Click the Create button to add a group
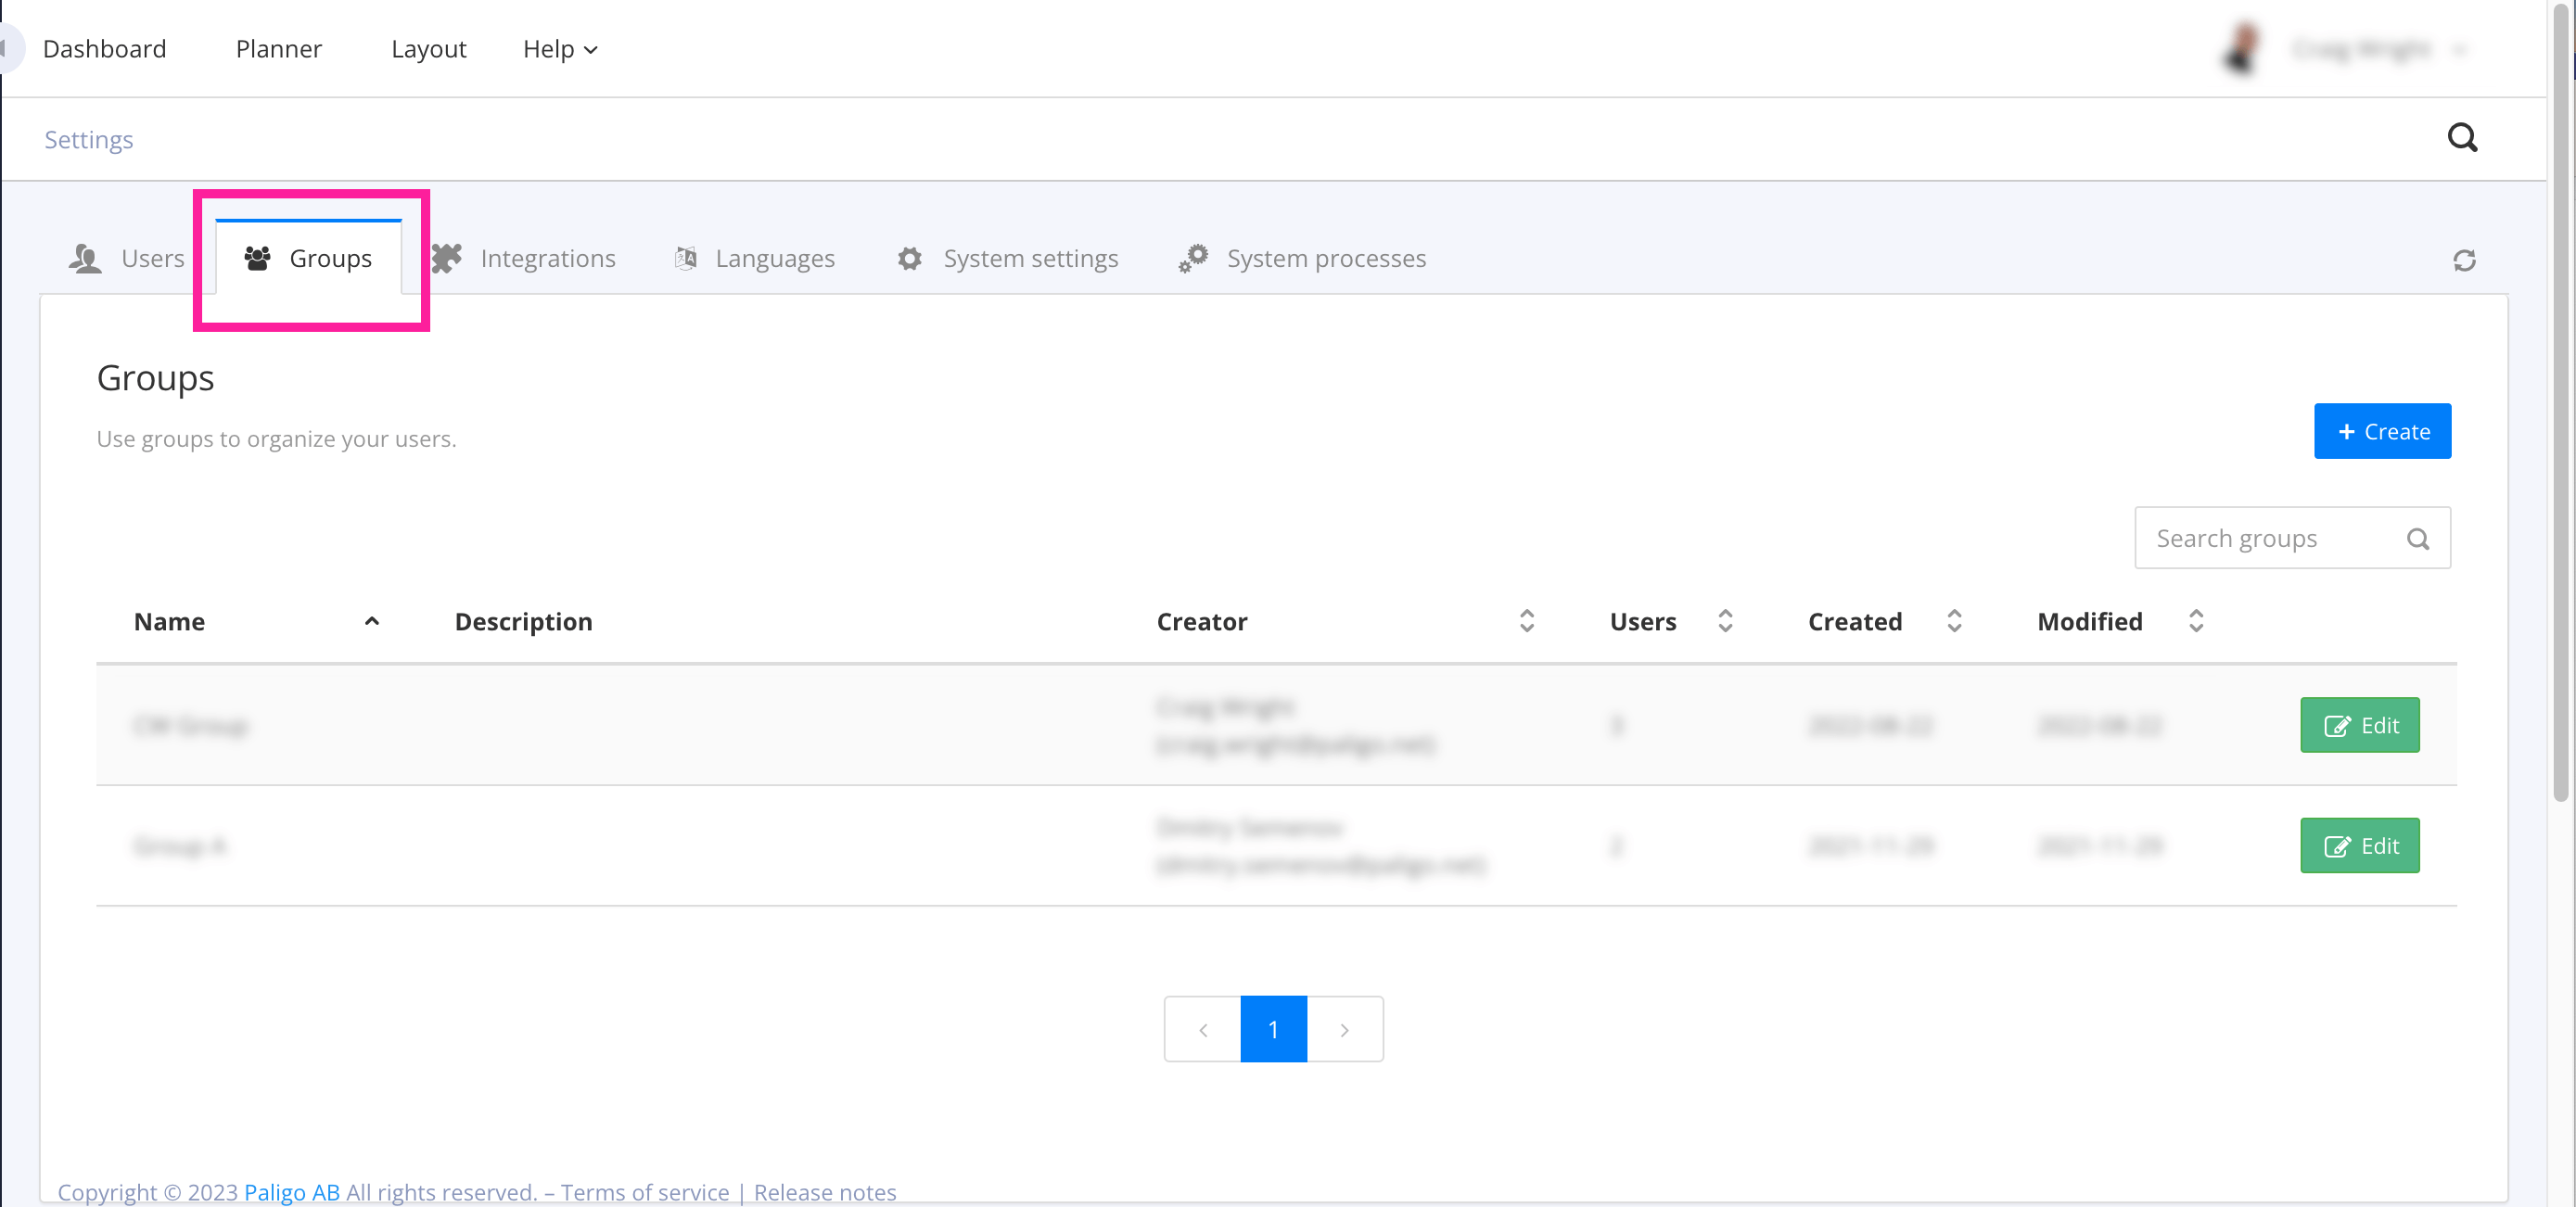Viewport: 2576px width, 1207px height. 2383,431
